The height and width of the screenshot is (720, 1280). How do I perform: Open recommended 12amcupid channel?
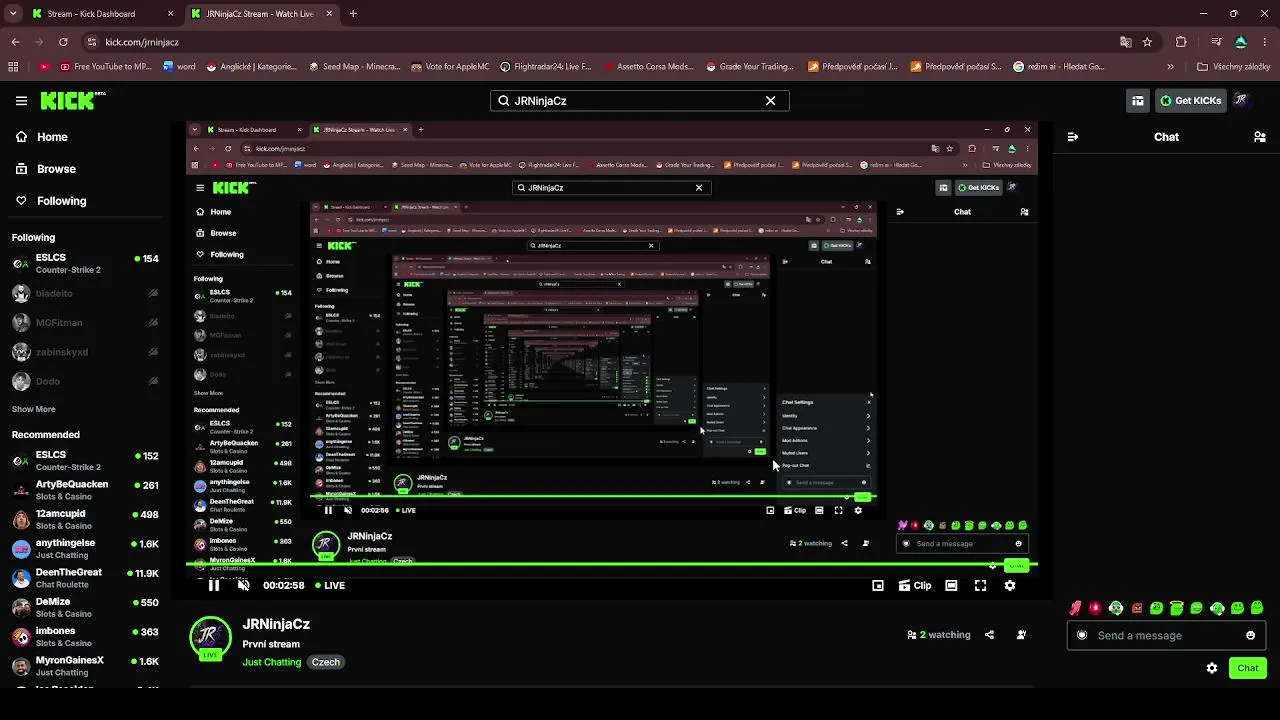pos(85,520)
